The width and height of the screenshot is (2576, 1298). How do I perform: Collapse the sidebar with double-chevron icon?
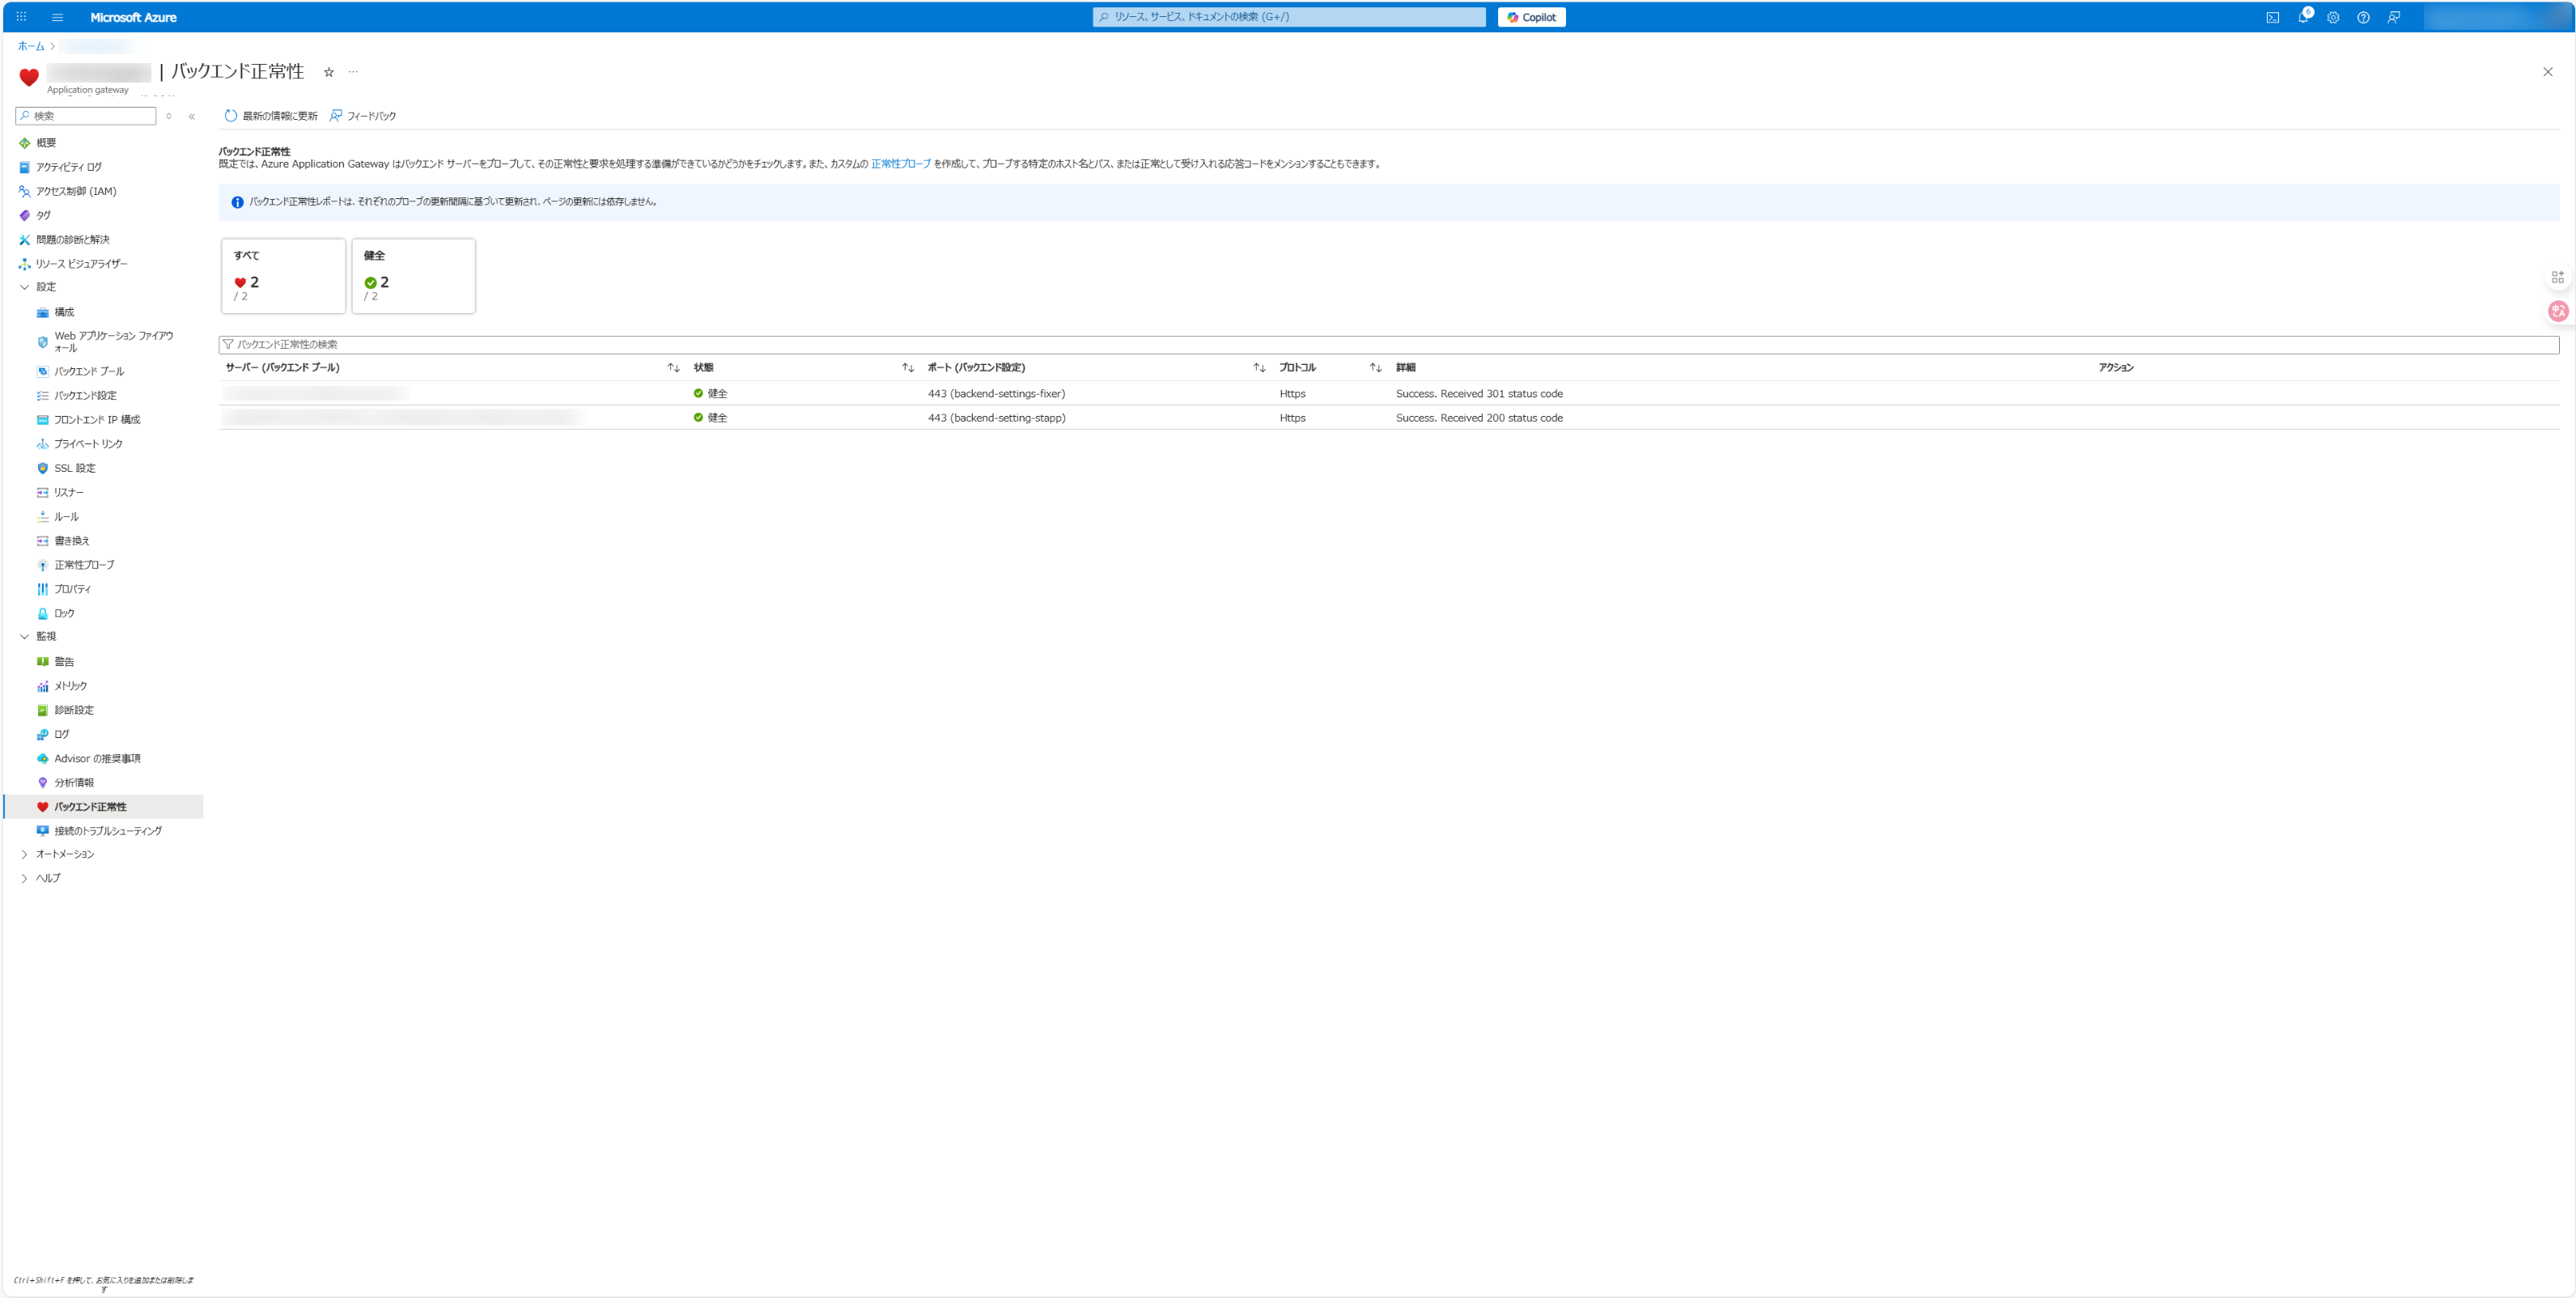pyautogui.click(x=192, y=116)
